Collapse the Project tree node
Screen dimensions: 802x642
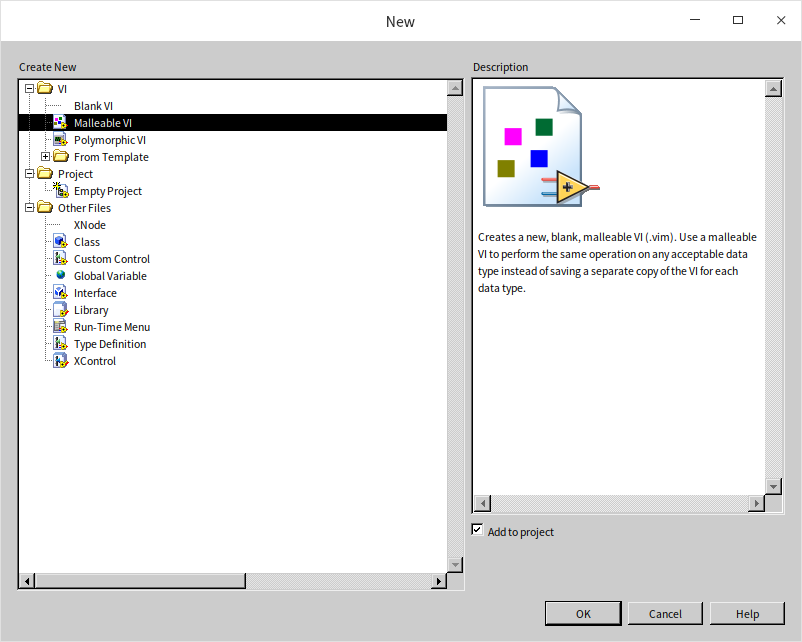click(x=30, y=174)
